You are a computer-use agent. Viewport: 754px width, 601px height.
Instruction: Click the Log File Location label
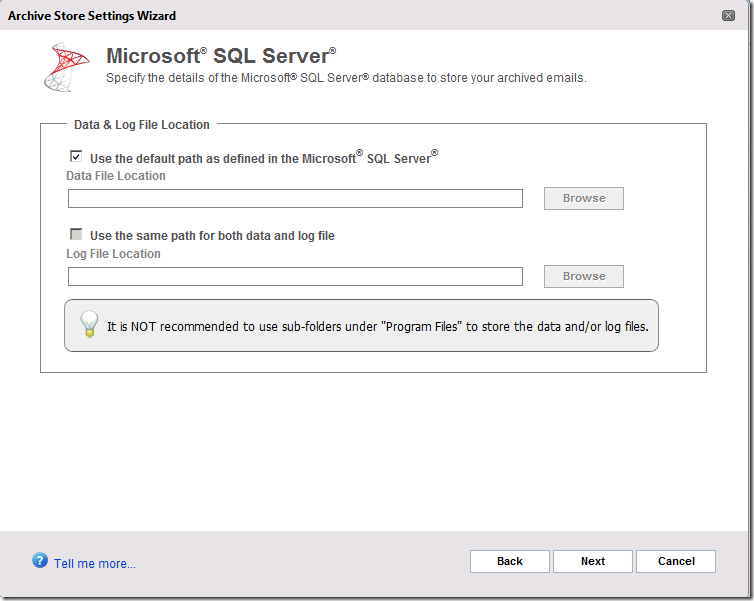click(113, 254)
